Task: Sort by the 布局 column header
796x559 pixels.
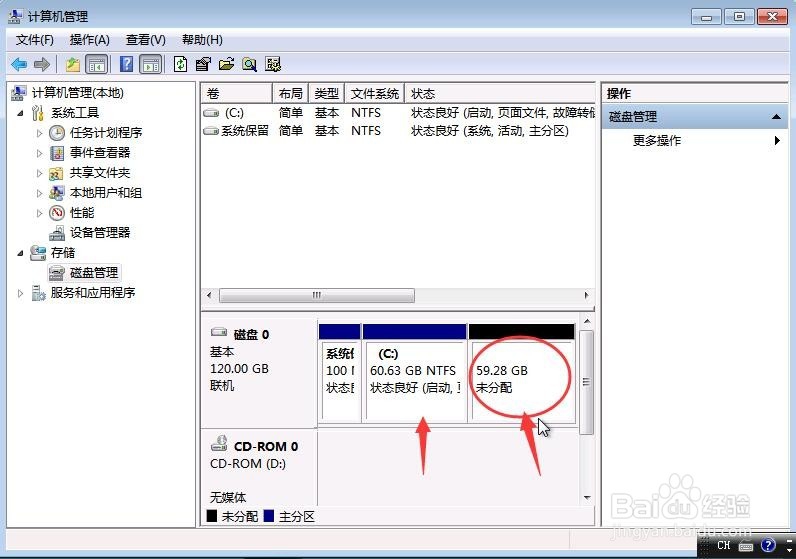Action: 290,93
